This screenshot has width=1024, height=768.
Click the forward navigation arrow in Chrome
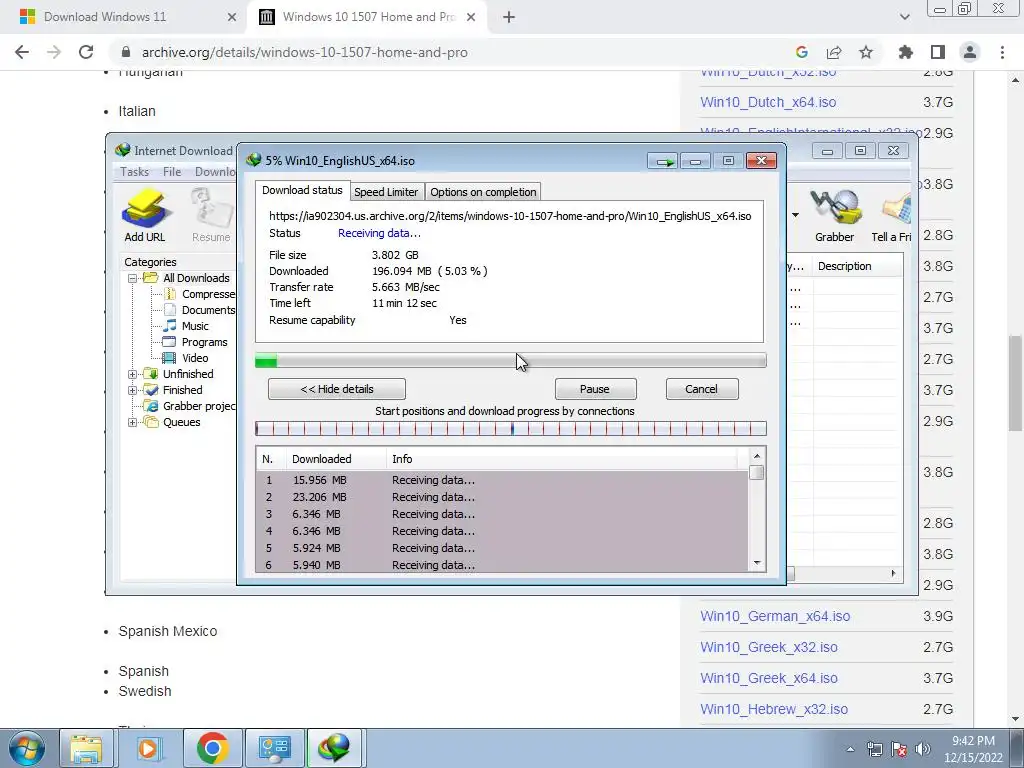[x=54, y=52]
